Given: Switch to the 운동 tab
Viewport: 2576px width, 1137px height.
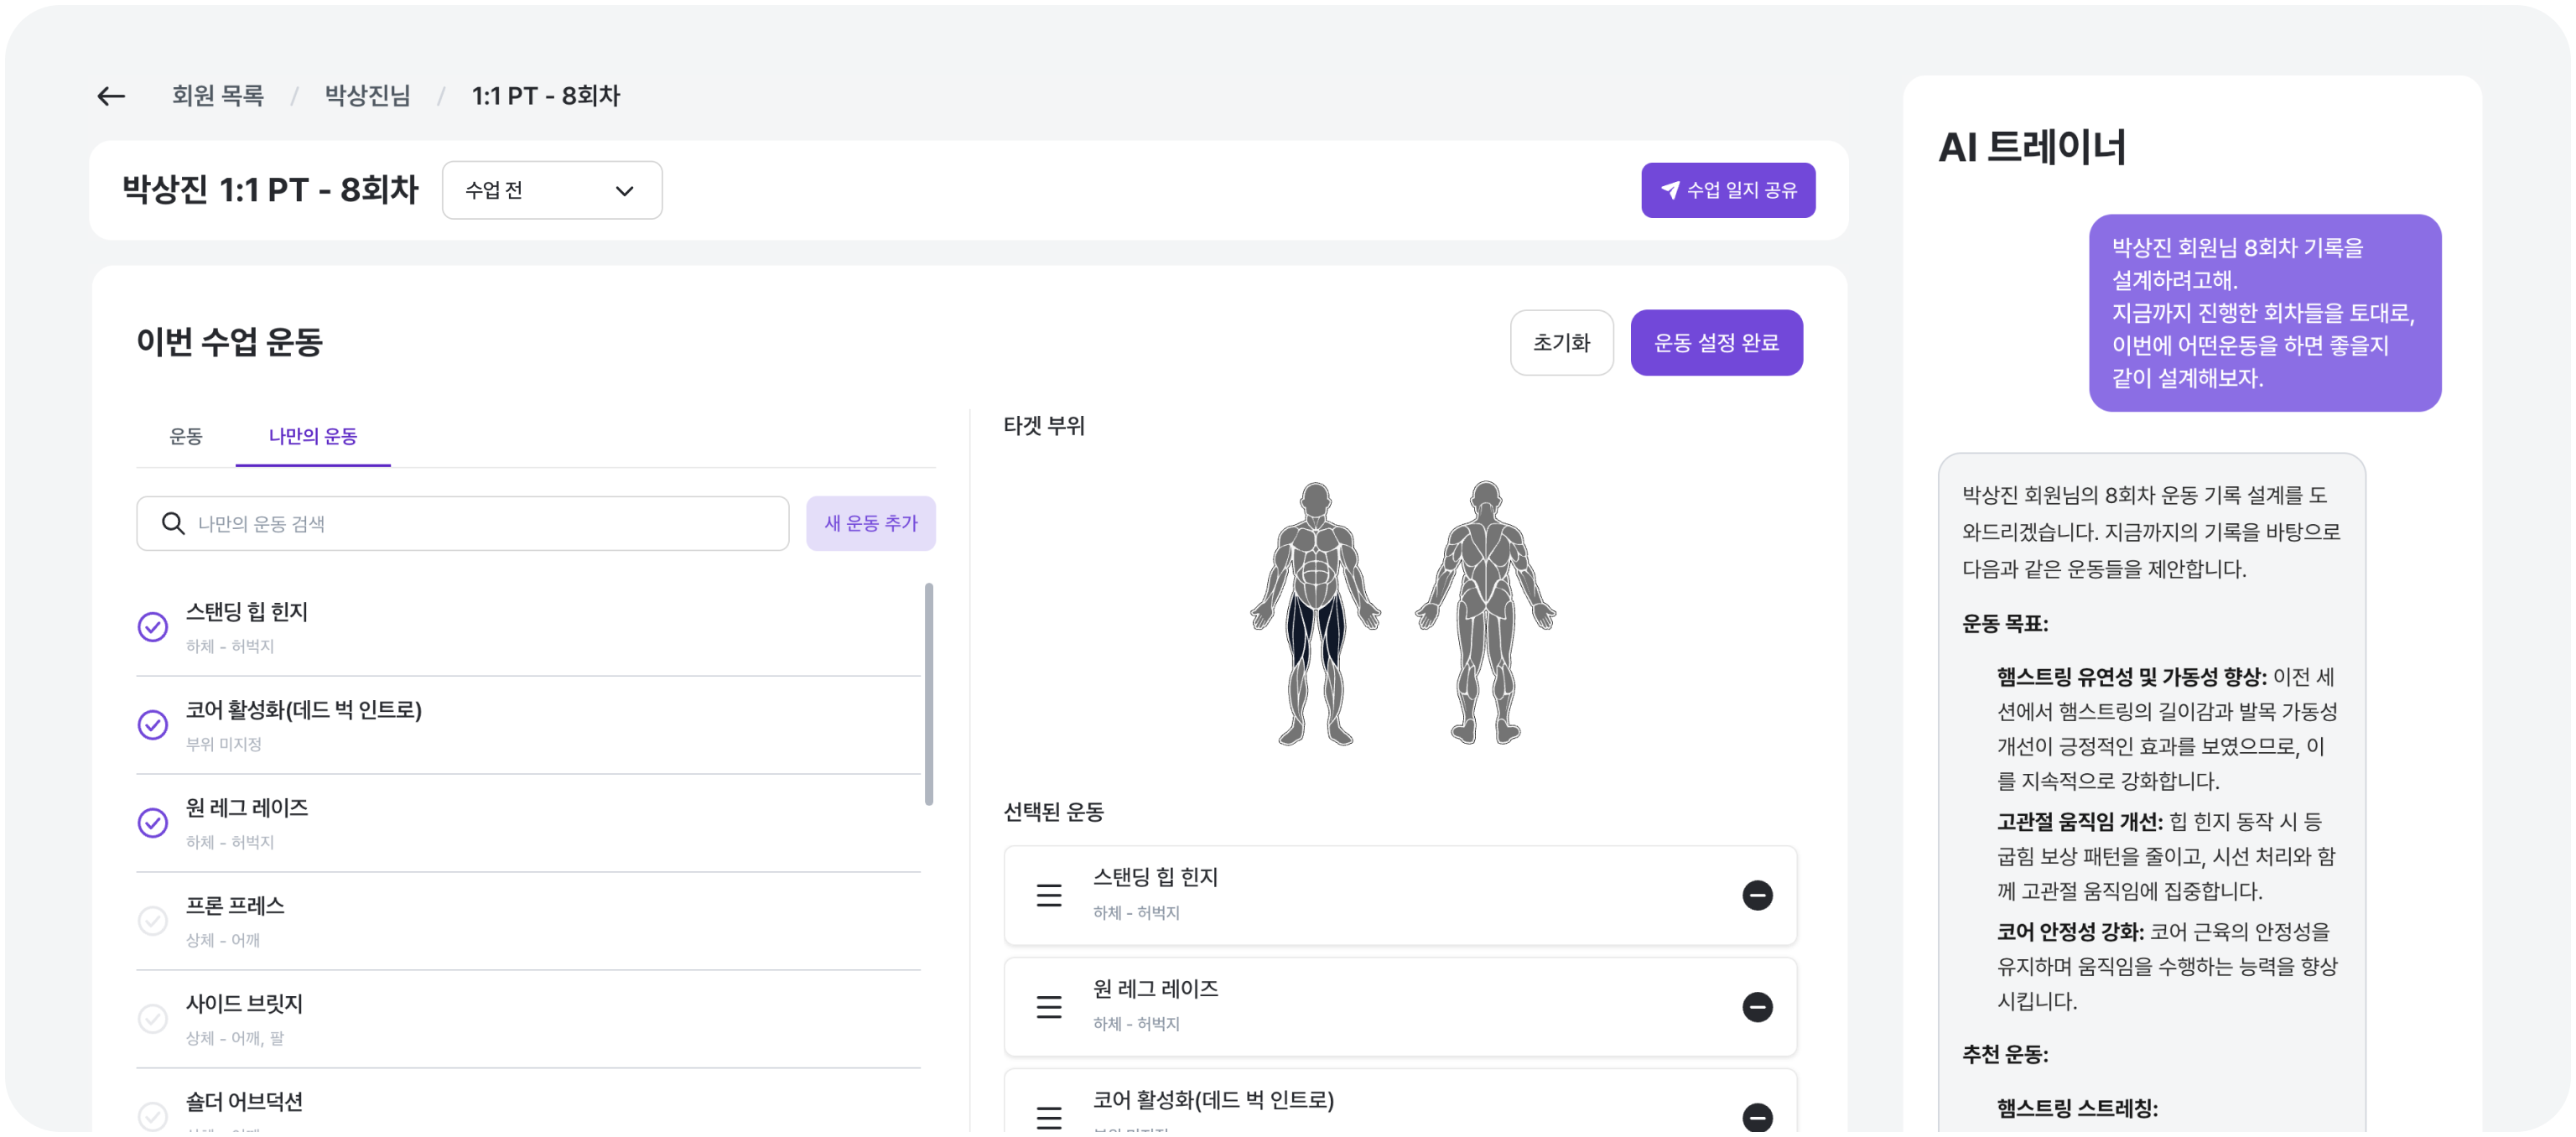Looking at the screenshot, I should pos(186,436).
